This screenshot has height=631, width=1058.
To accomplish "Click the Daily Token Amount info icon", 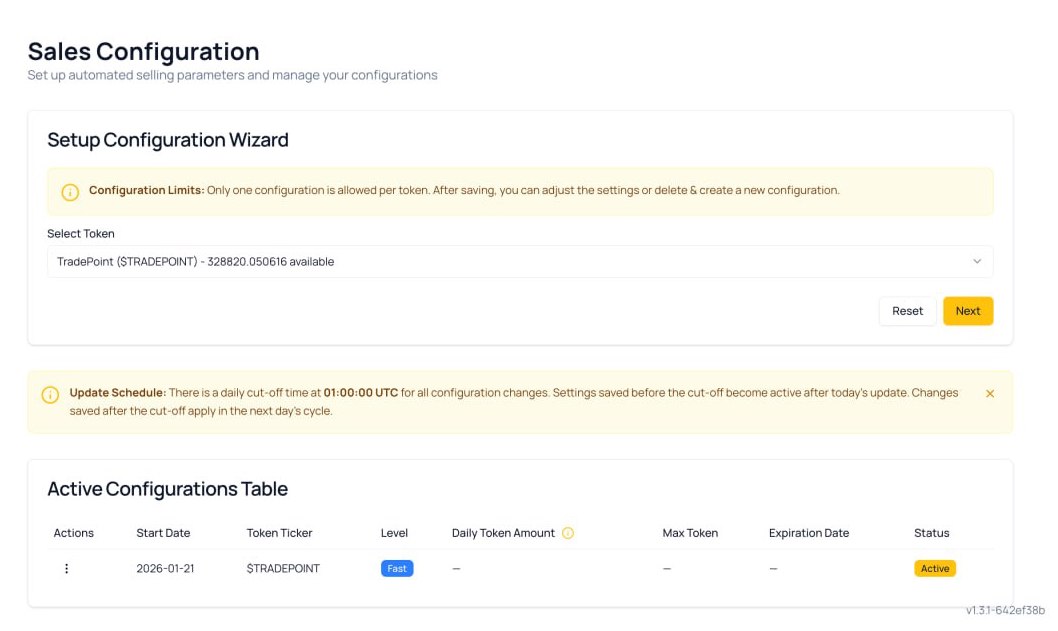I will 568,533.
